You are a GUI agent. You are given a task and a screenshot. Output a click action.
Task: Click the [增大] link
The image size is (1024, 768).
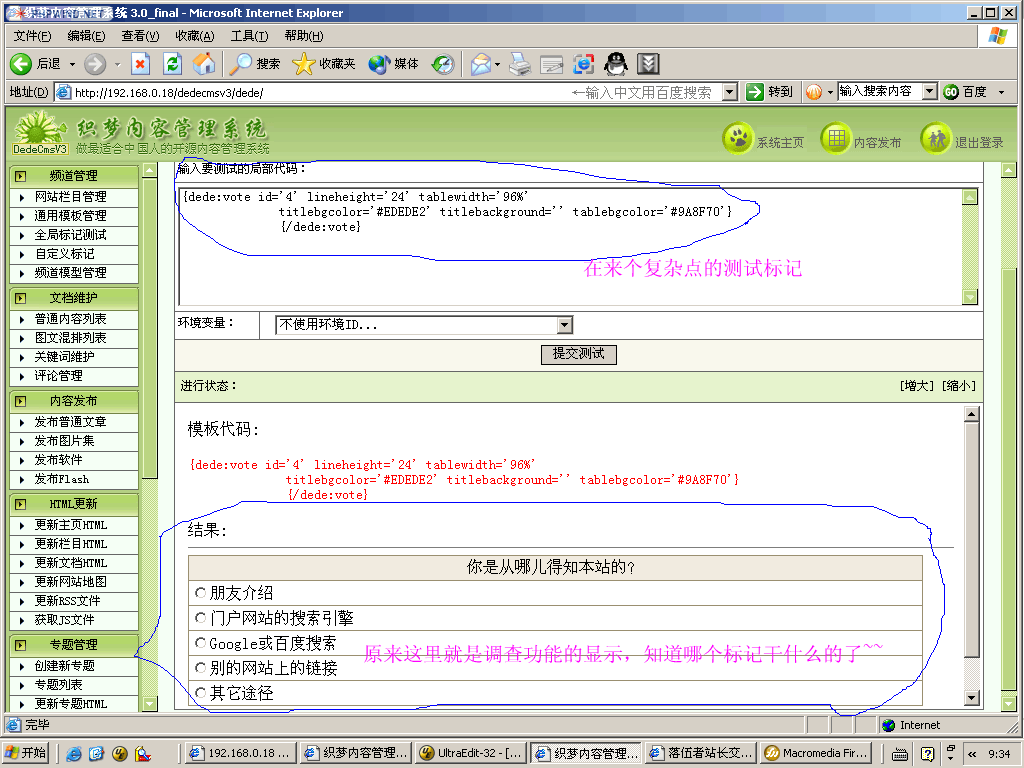tap(918, 386)
